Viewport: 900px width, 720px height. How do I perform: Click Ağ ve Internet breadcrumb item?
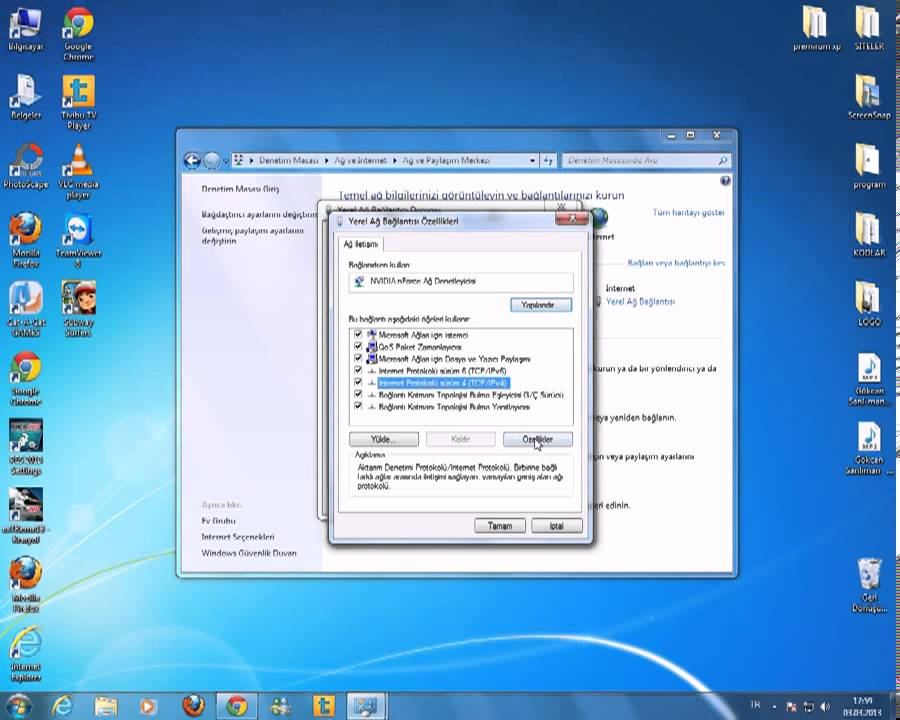[360, 160]
